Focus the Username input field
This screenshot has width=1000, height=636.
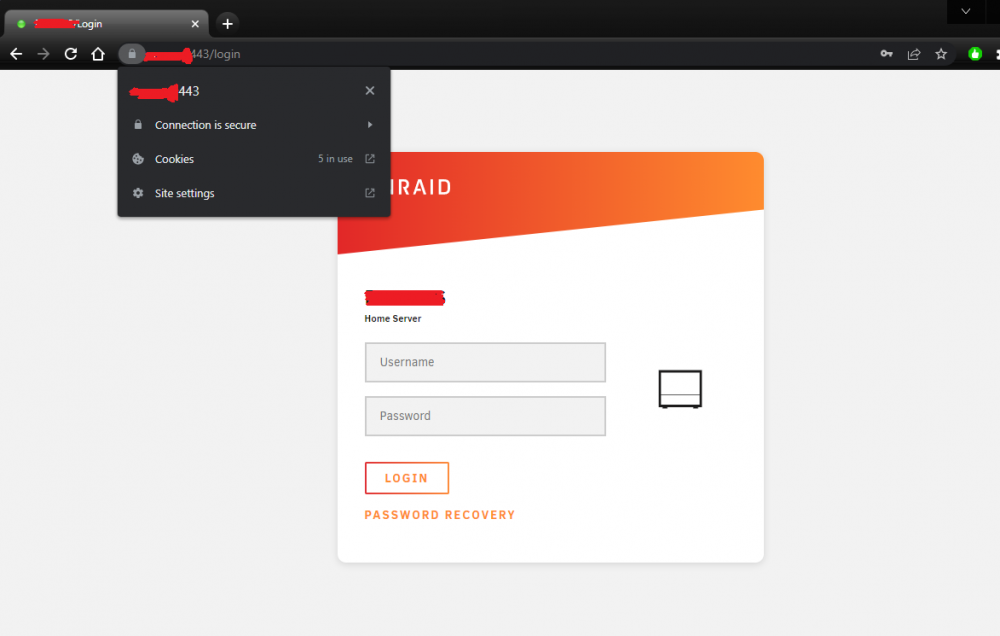pos(485,362)
